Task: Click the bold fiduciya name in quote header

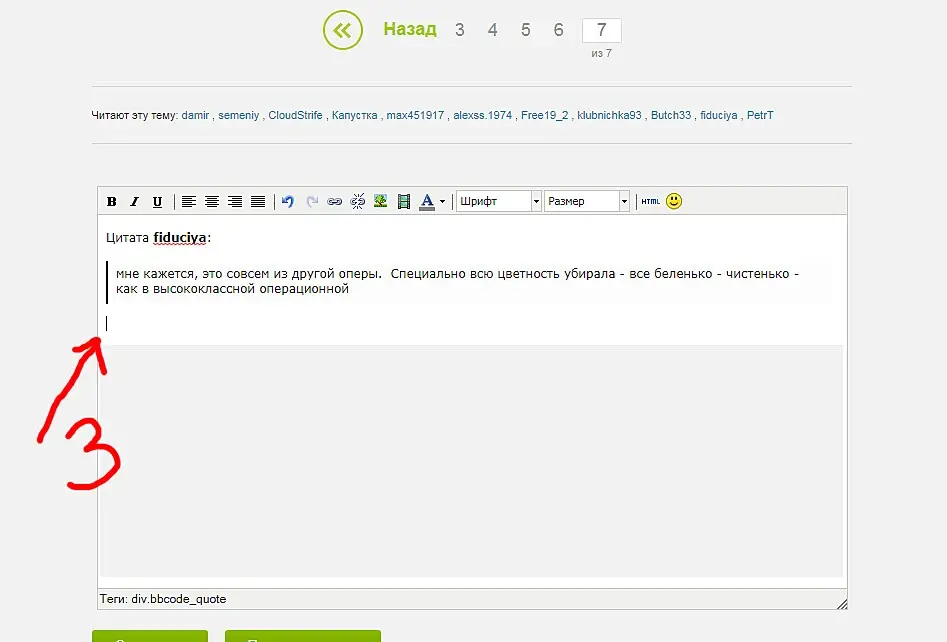Action: coord(179,238)
